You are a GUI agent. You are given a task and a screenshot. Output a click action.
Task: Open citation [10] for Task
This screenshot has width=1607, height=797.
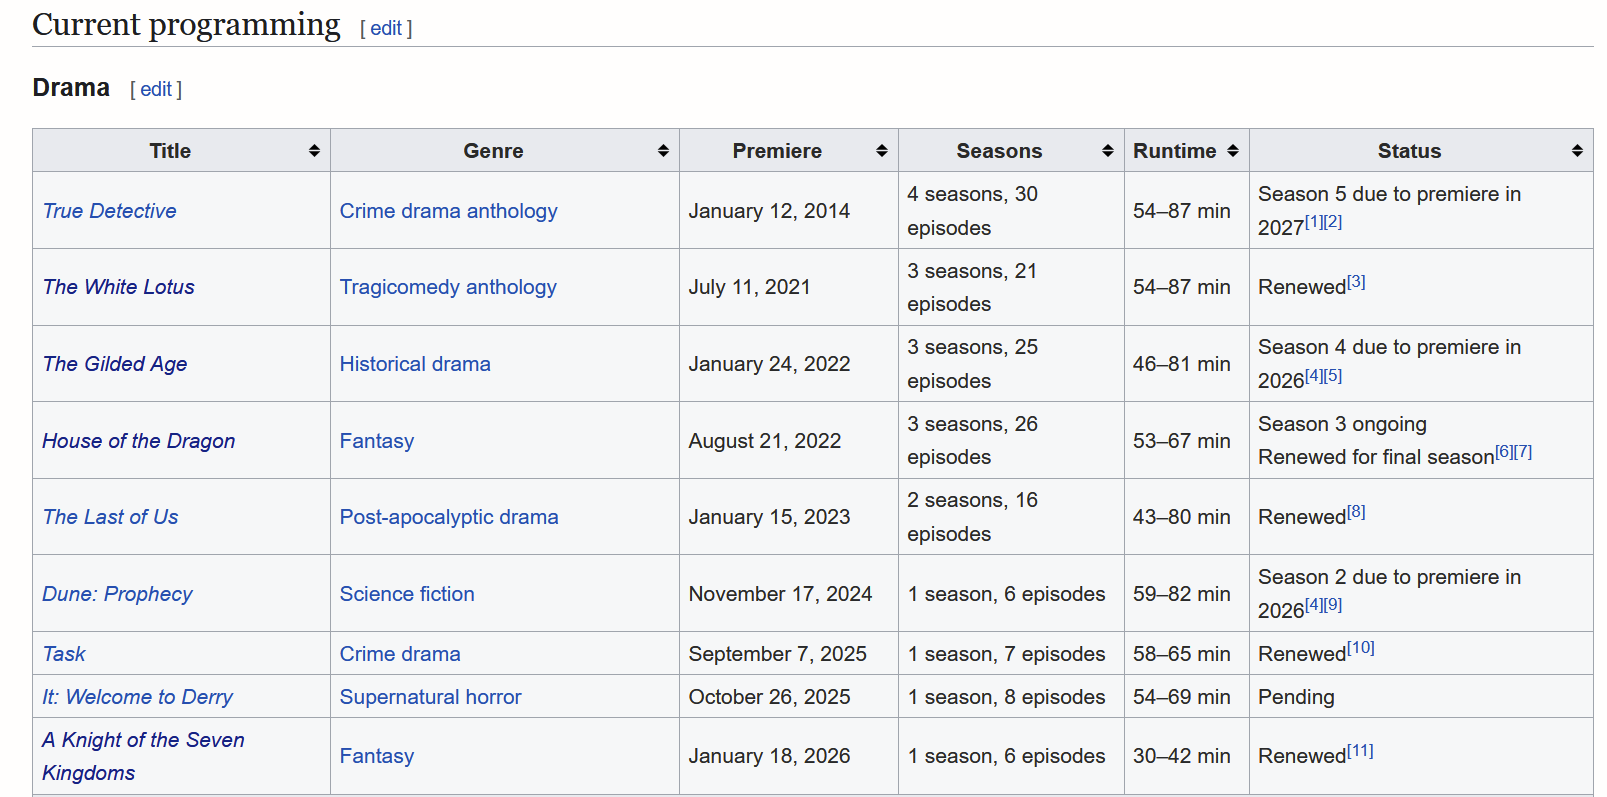click(x=1361, y=648)
